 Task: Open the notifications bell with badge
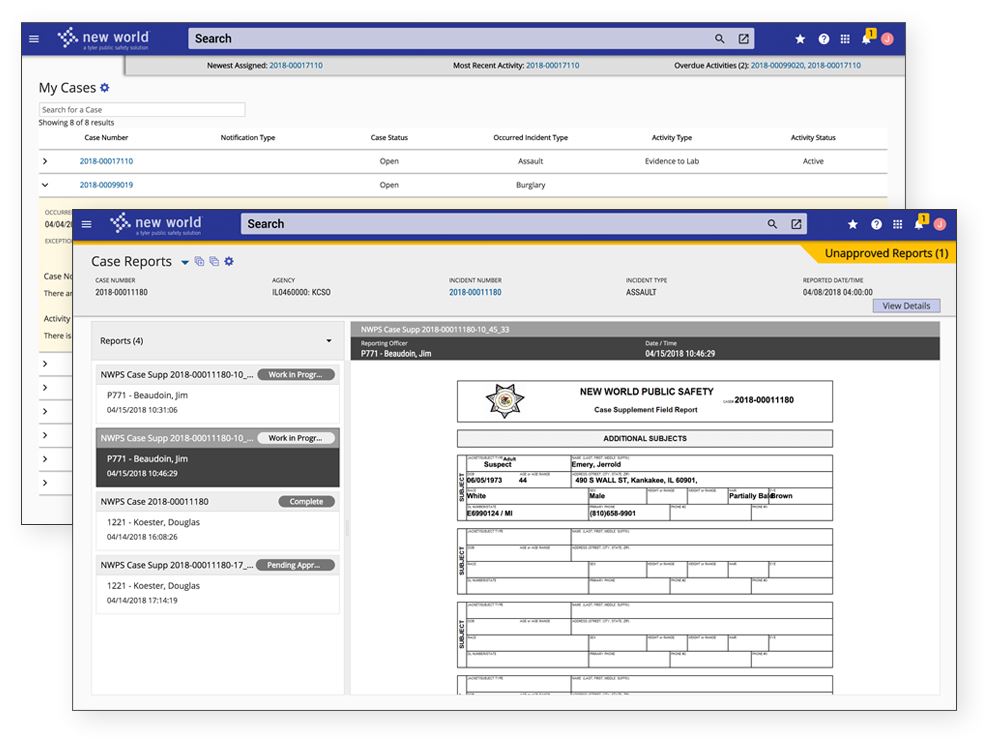(x=918, y=224)
